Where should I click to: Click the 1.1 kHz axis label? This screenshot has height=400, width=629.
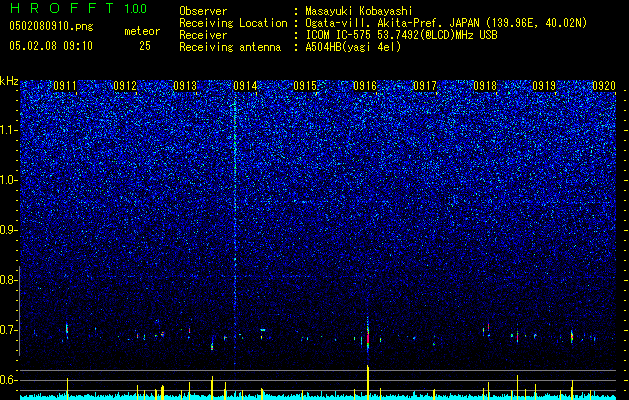pos(8,130)
